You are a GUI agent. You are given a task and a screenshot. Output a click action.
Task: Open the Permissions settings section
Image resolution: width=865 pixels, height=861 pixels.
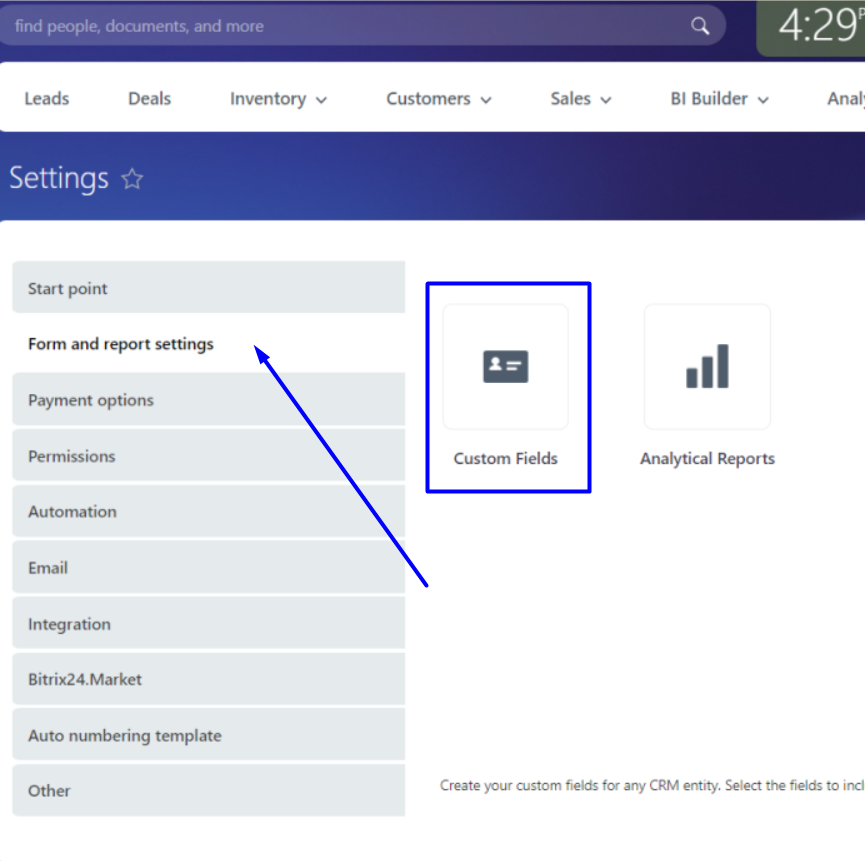(x=208, y=456)
